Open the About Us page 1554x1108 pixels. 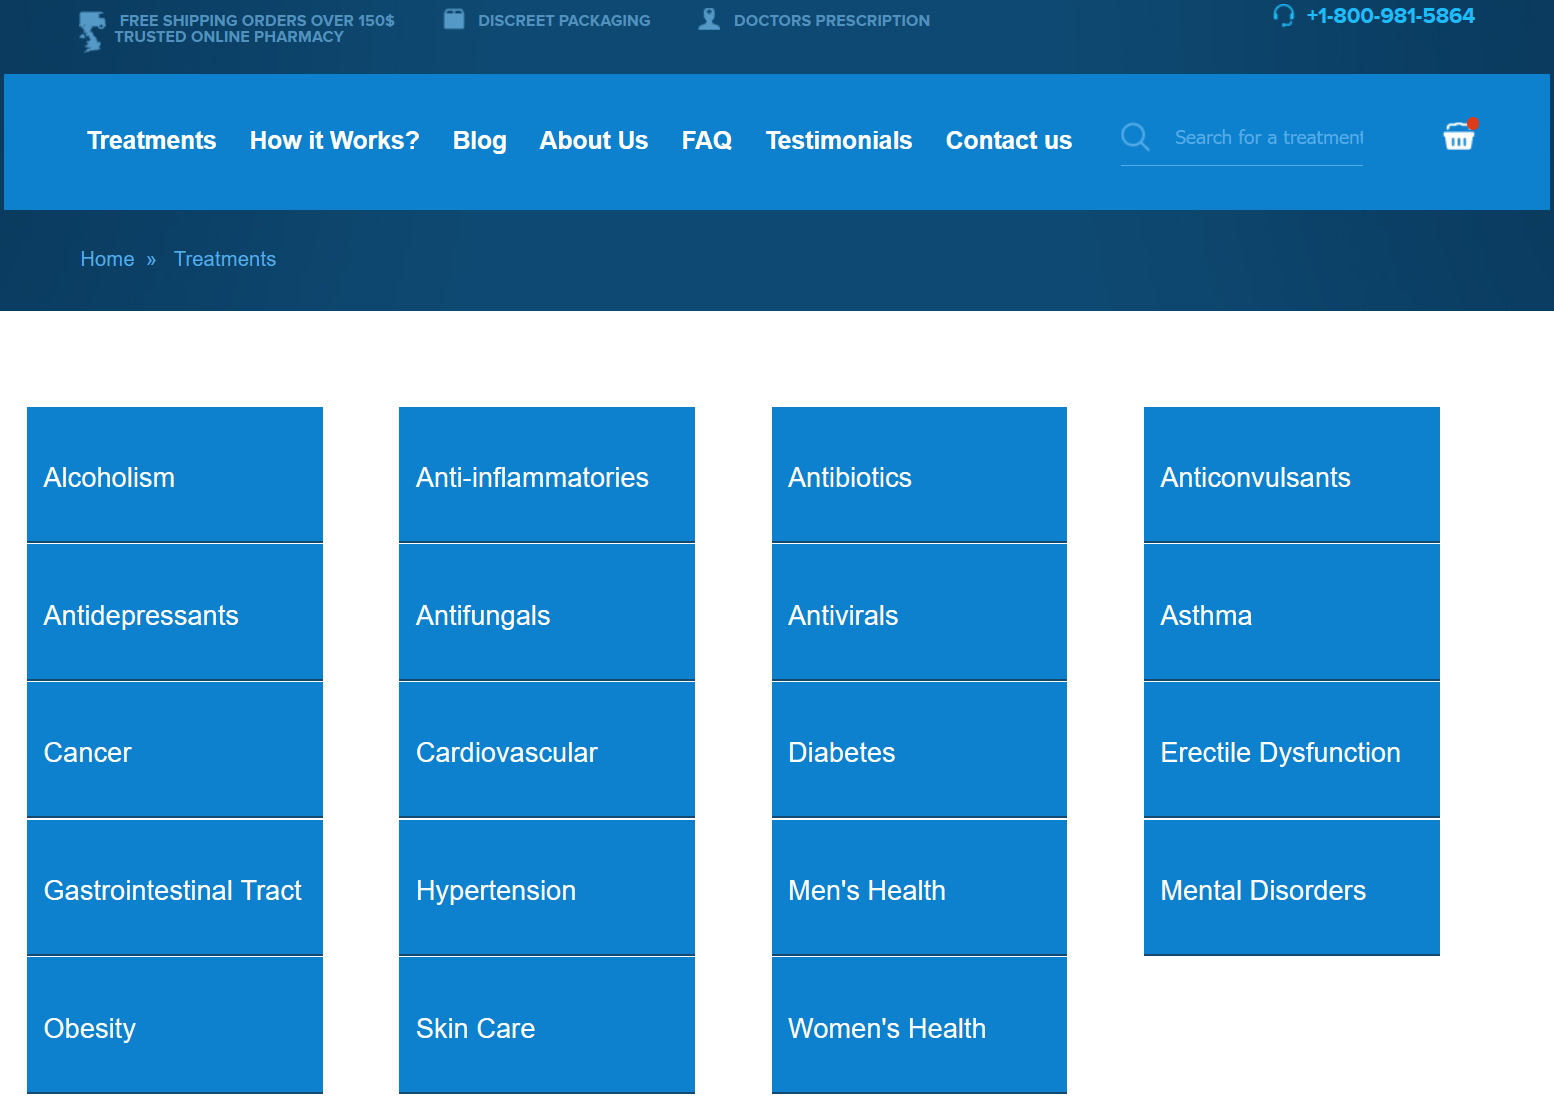593,141
